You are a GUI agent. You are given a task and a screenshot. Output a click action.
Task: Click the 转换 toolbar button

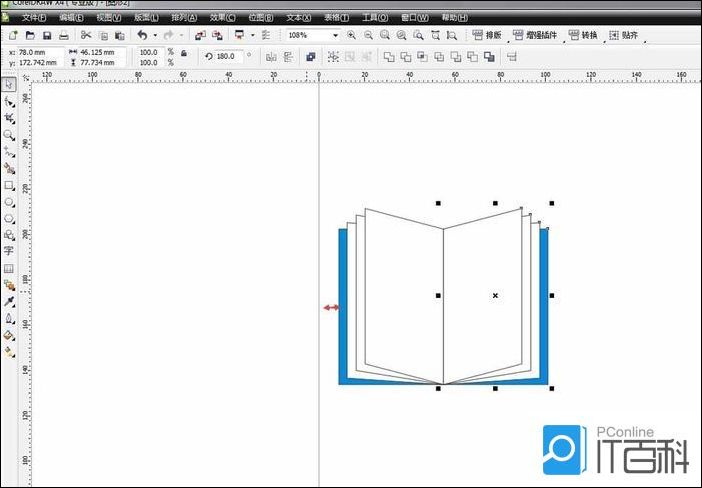coord(583,35)
